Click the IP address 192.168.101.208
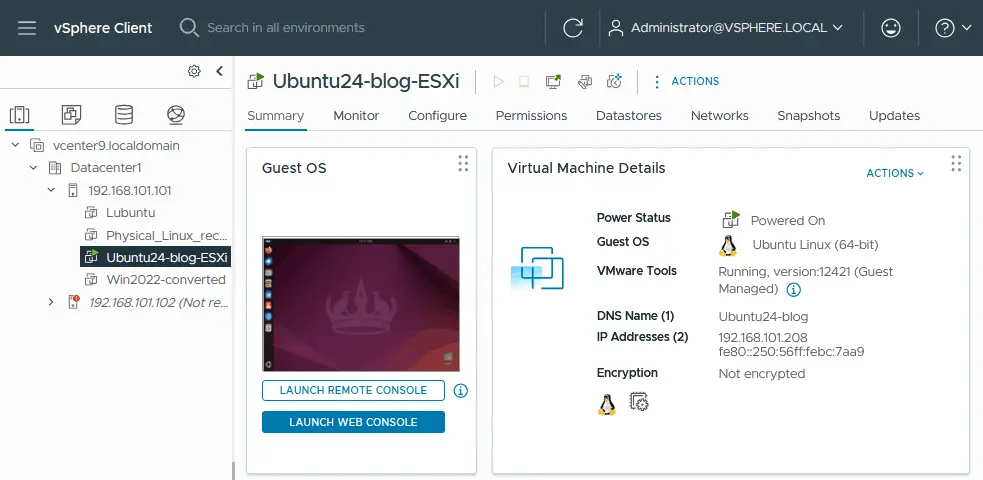Viewport: 983px width, 480px height. click(x=763, y=338)
